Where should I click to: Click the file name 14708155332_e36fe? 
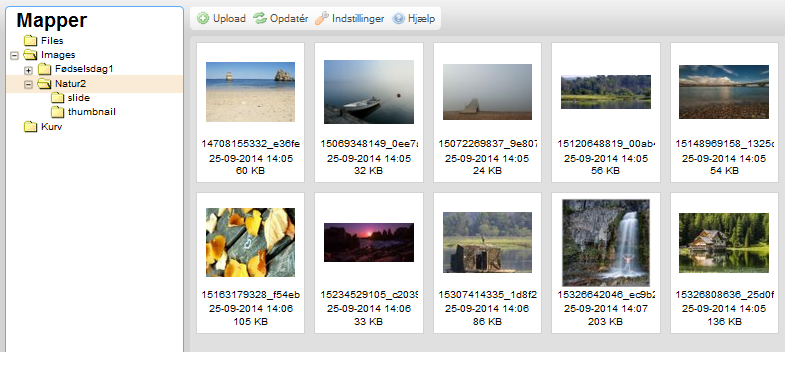tap(250, 144)
